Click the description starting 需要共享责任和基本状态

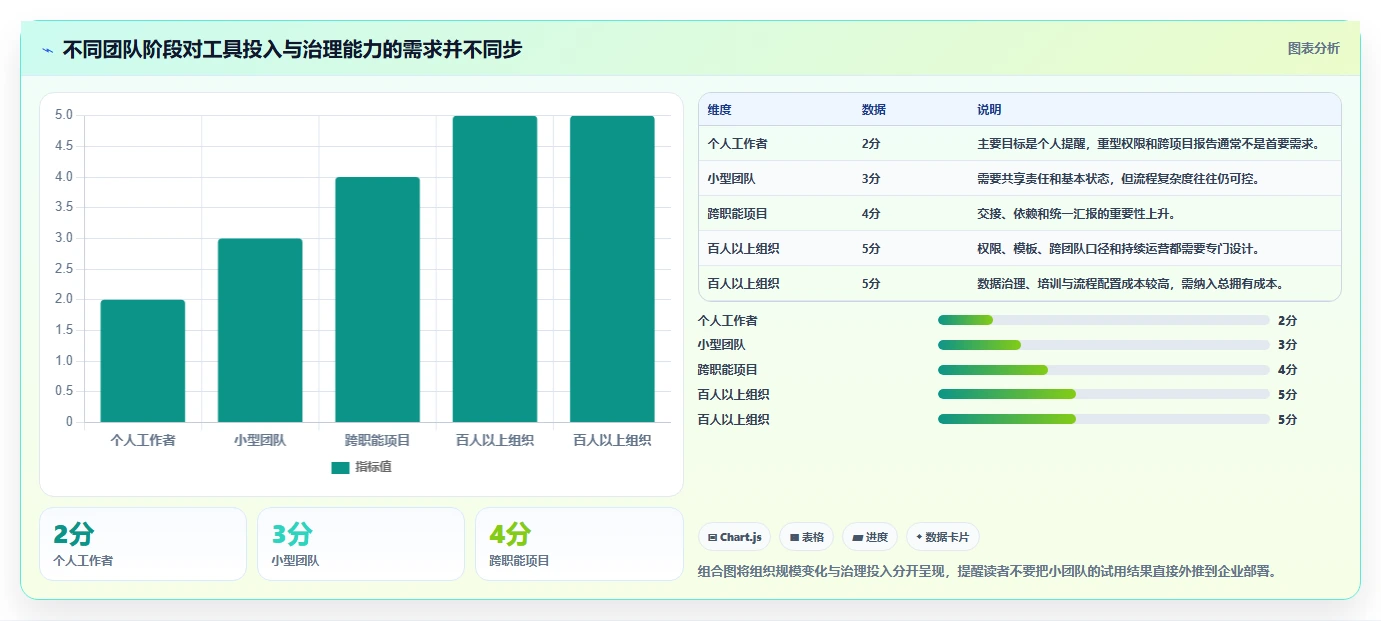tap(1118, 179)
